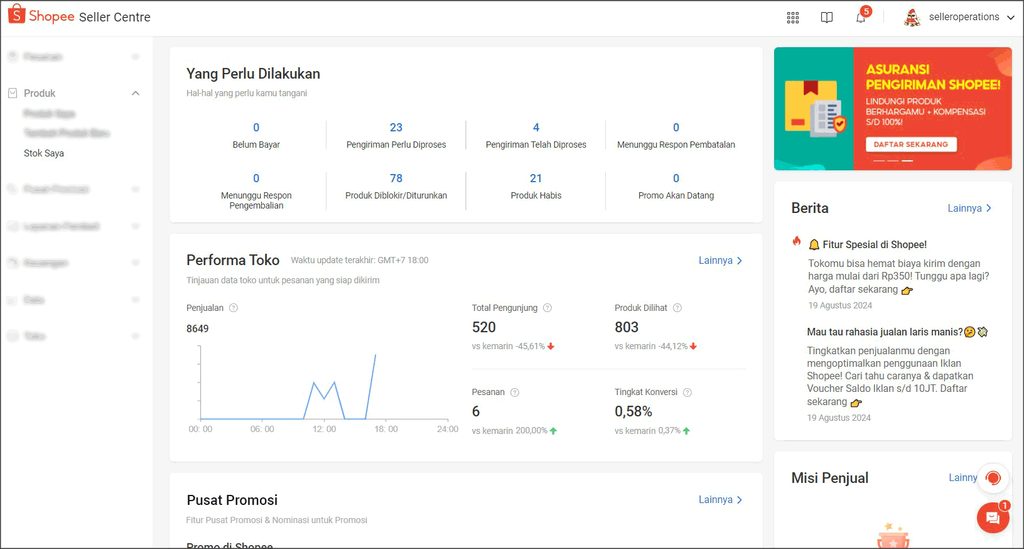The image size is (1024, 549).
Task: Show info tooltip for Total Pengunjung
Action: 547,308
